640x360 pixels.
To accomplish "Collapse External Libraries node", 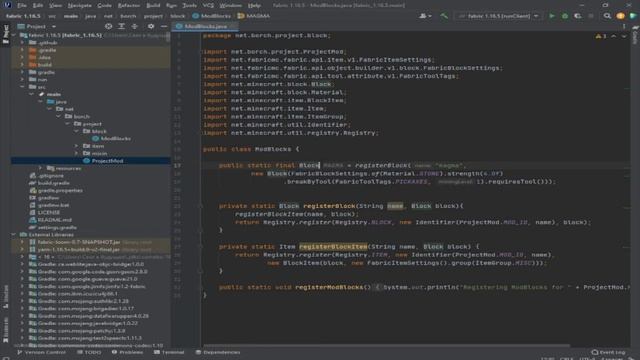I will click(13, 235).
